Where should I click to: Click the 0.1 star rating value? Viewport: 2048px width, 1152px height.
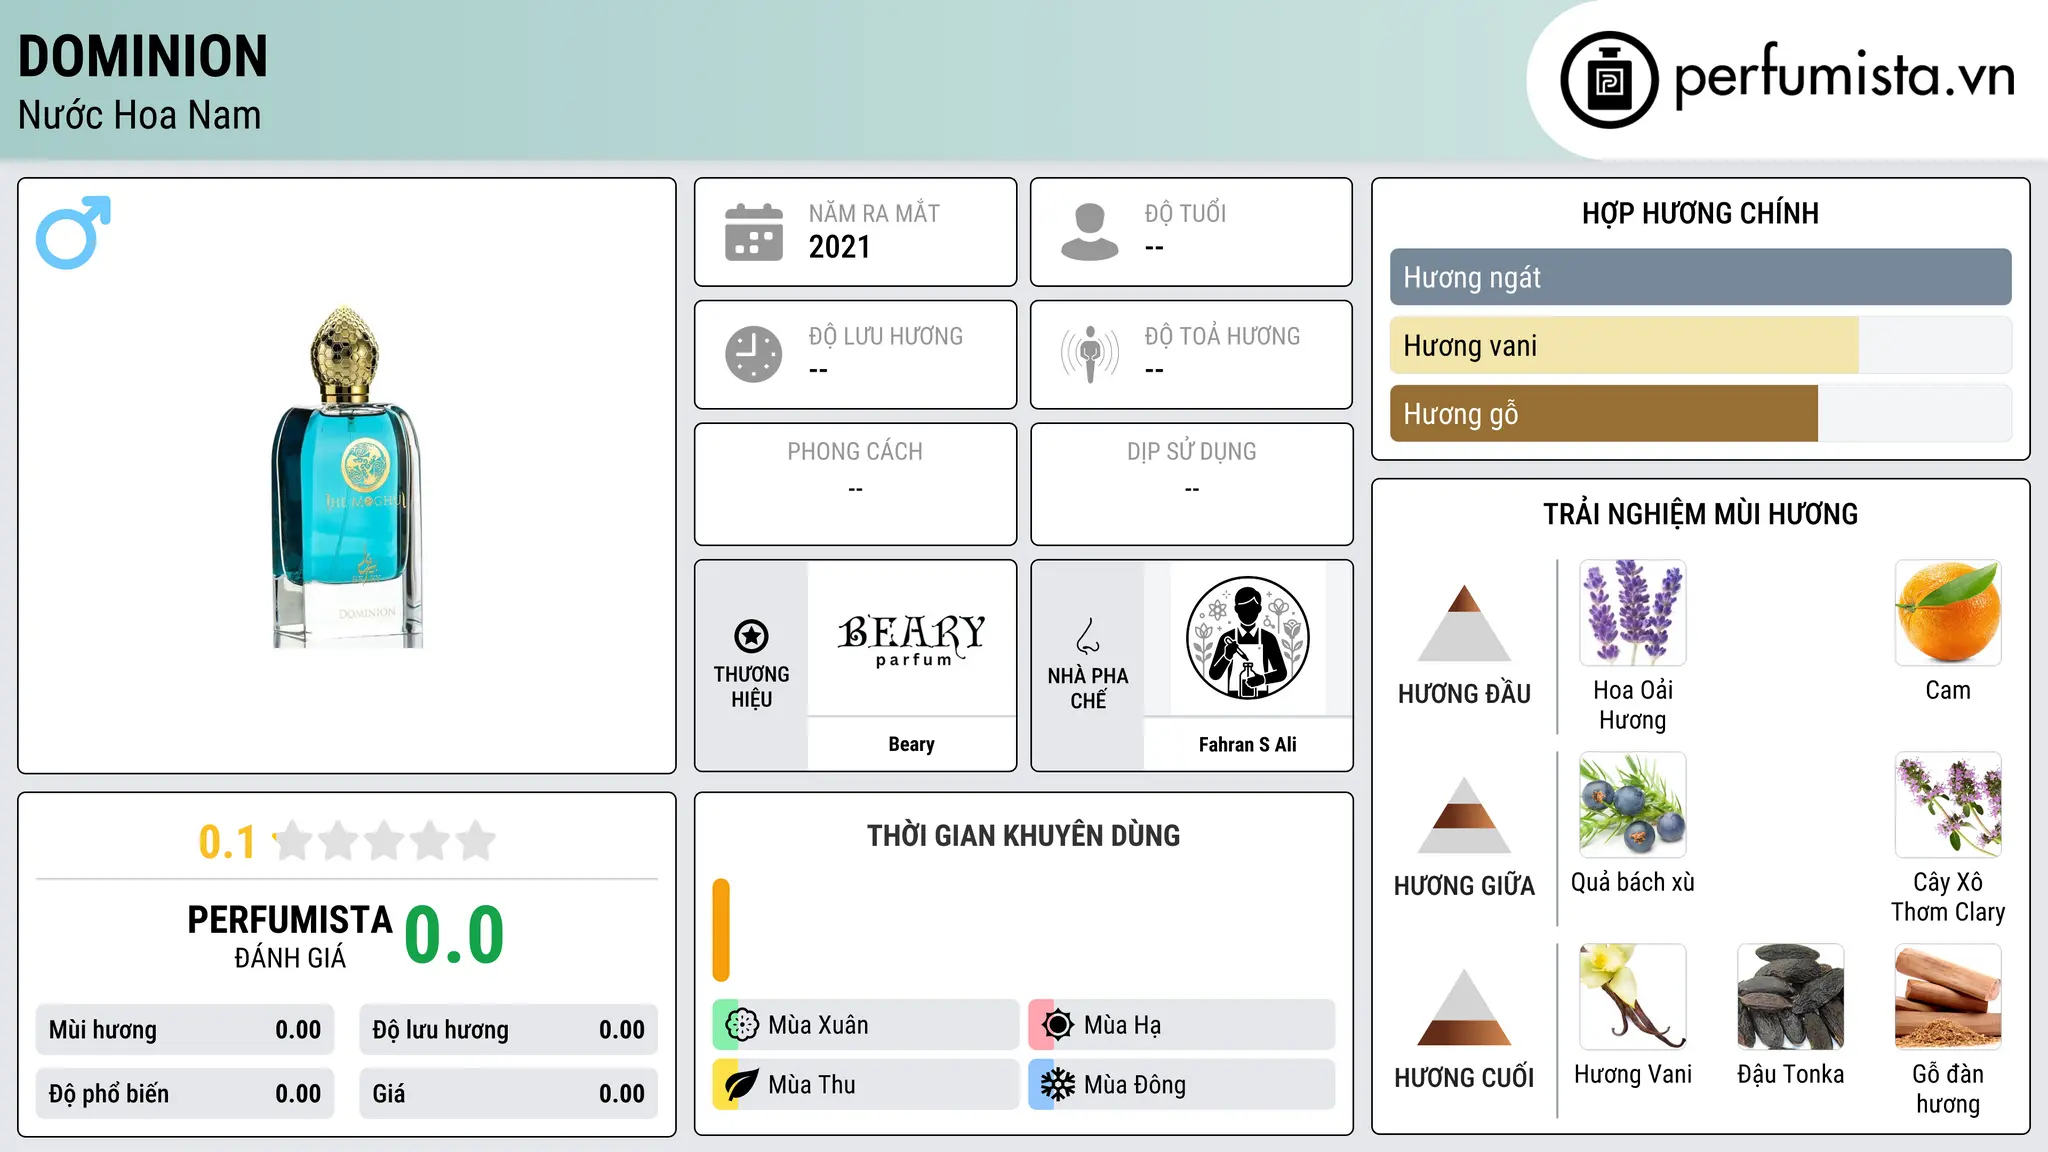(x=227, y=842)
